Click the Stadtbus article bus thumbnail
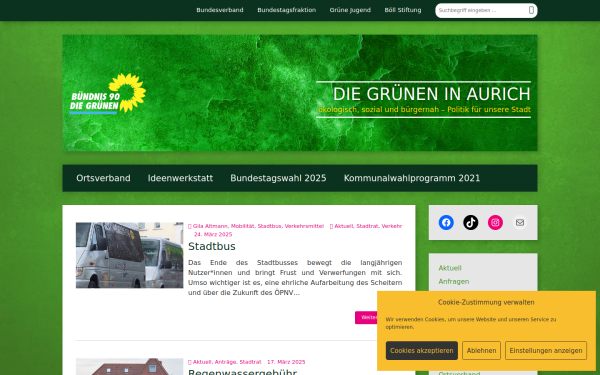 click(129, 255)
